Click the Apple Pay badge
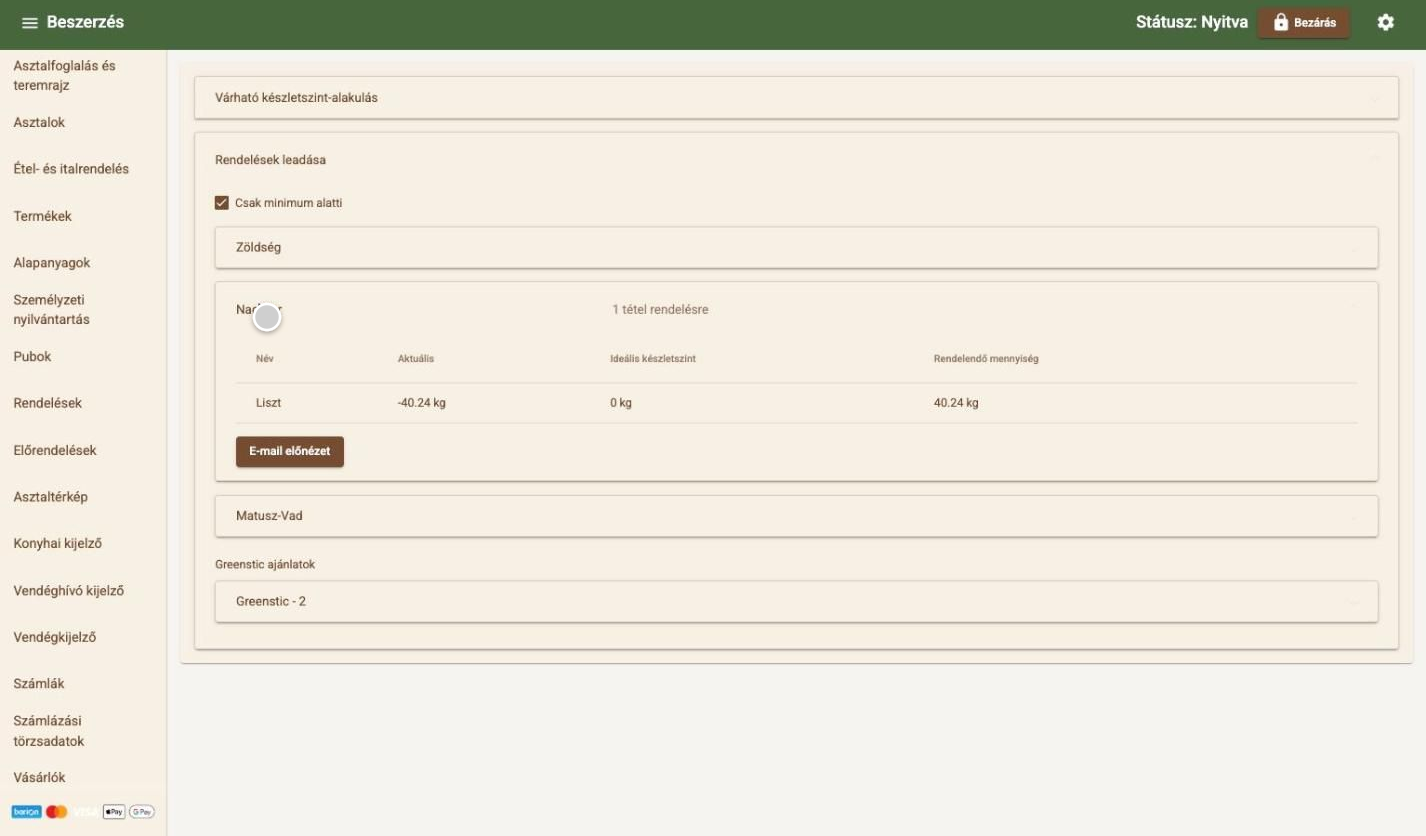 pos(114,812)
